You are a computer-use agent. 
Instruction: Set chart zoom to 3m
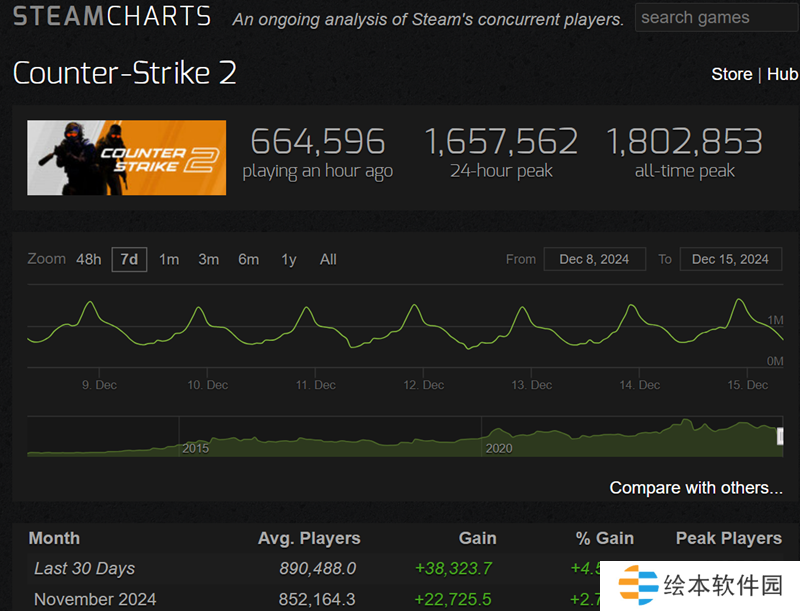point(208,259)
